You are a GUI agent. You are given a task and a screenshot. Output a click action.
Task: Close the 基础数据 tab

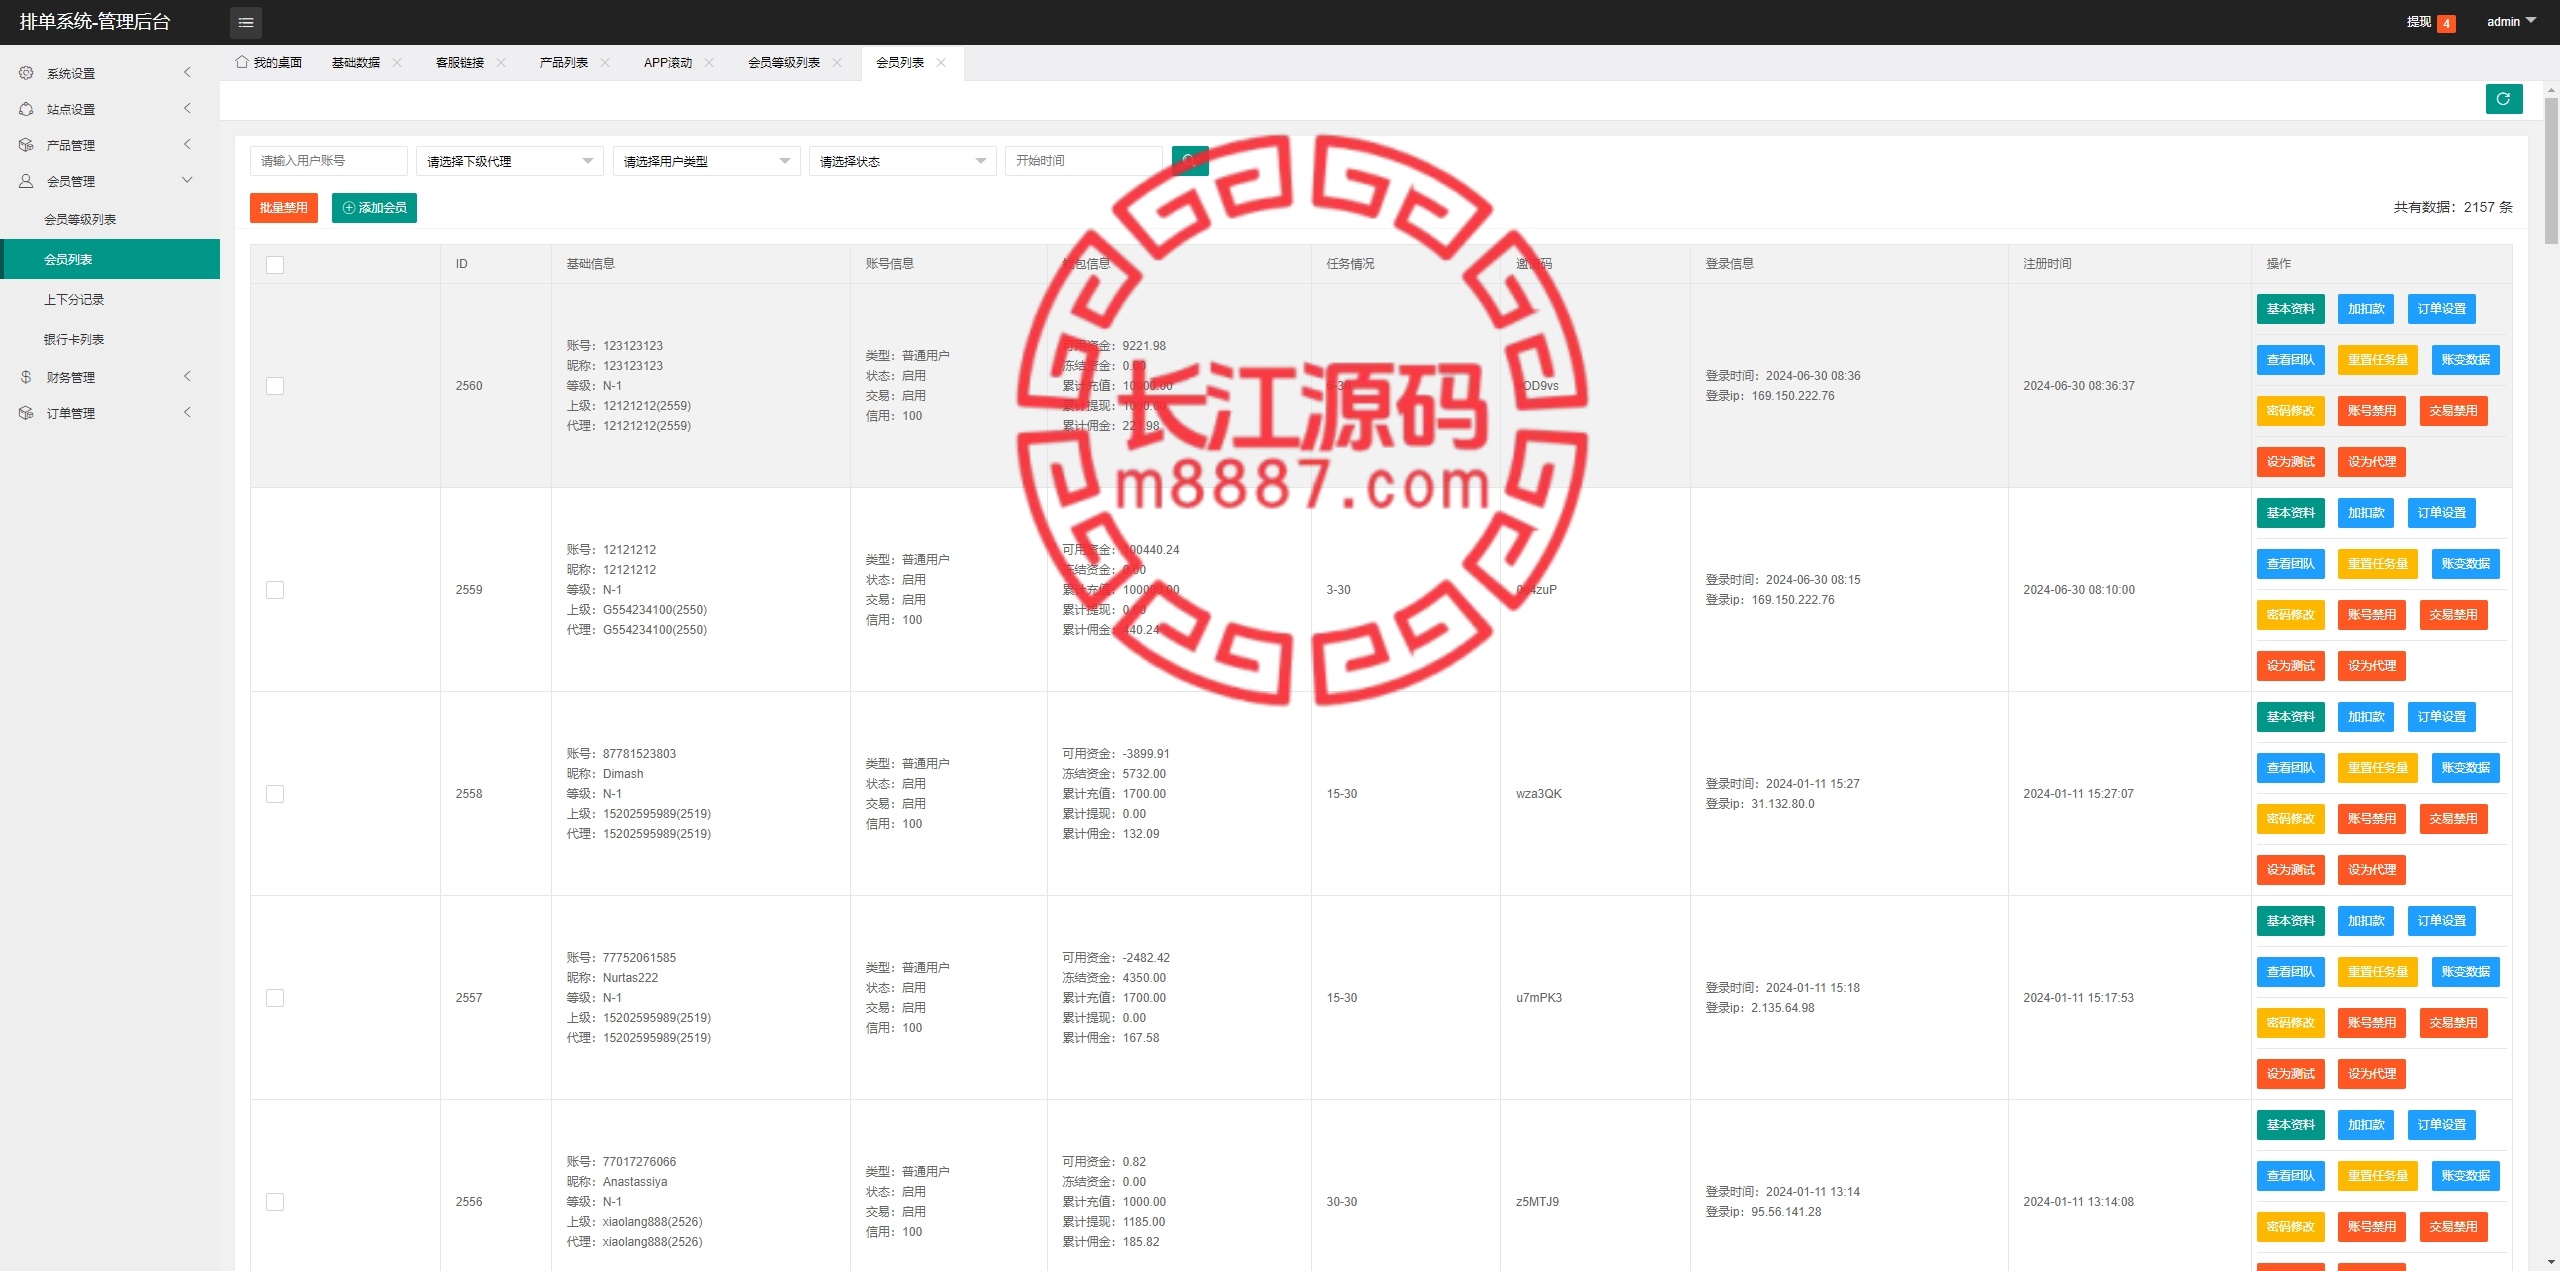pyautogui.click(x=397, y=62)
